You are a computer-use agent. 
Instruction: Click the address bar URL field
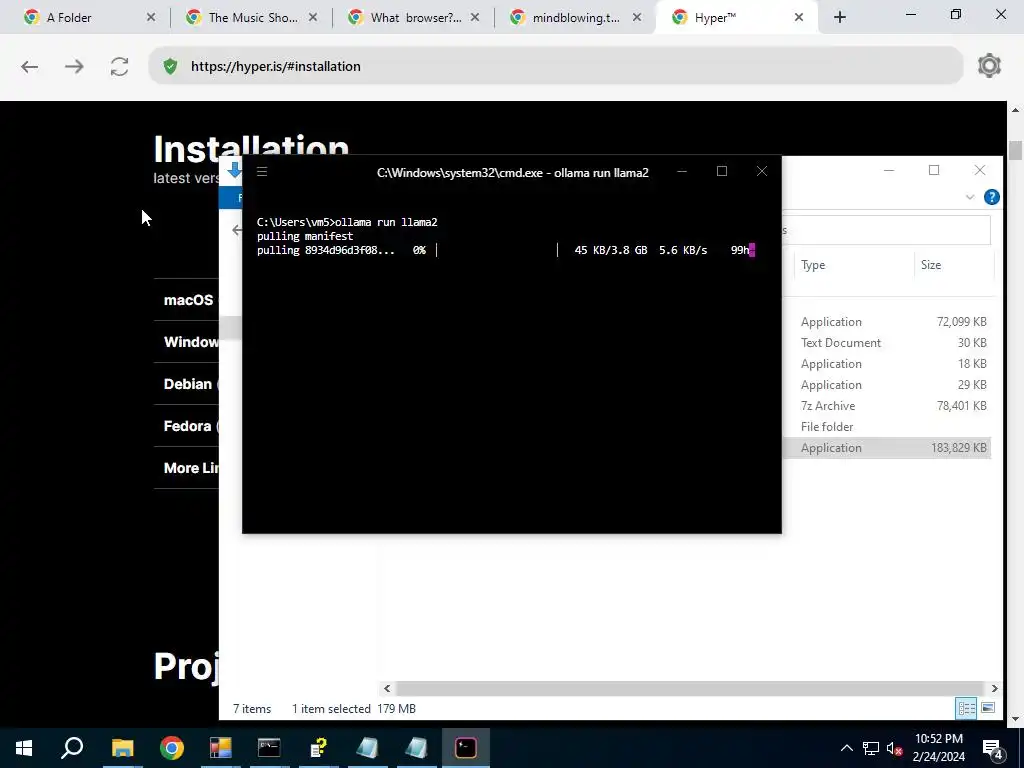[x=555, y=66]
